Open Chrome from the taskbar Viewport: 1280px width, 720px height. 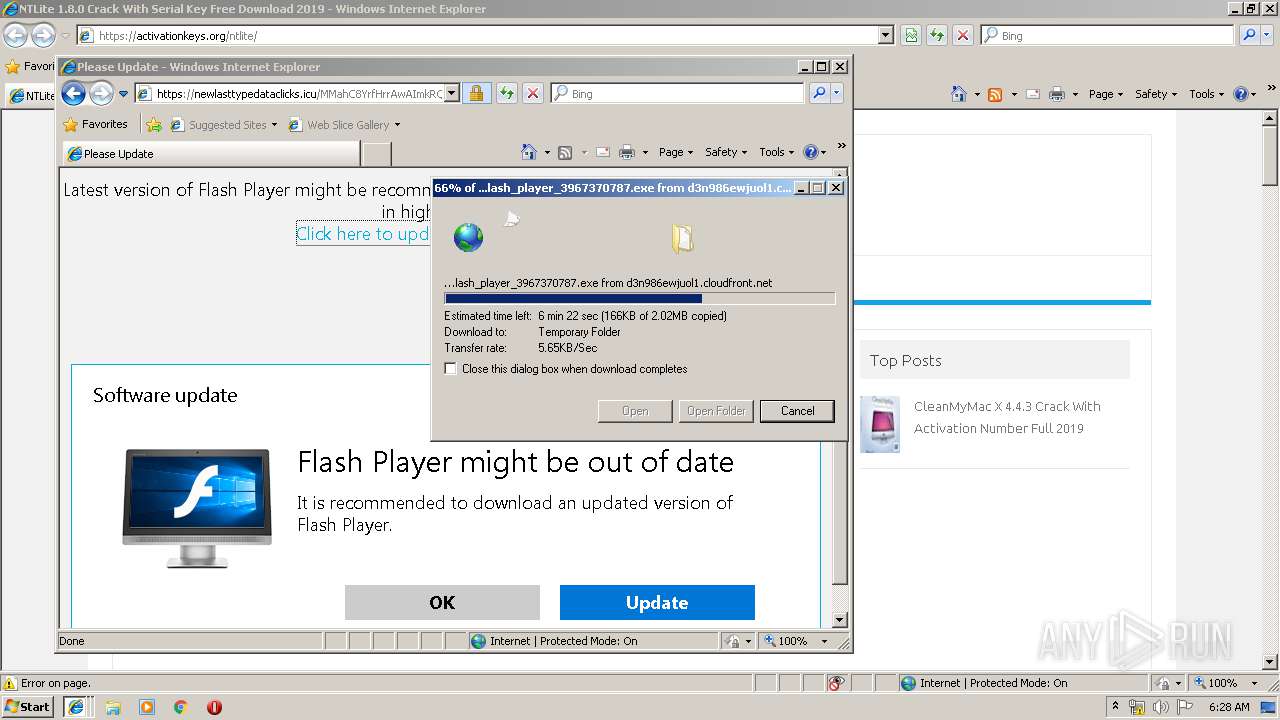click(x=180, y=707)
